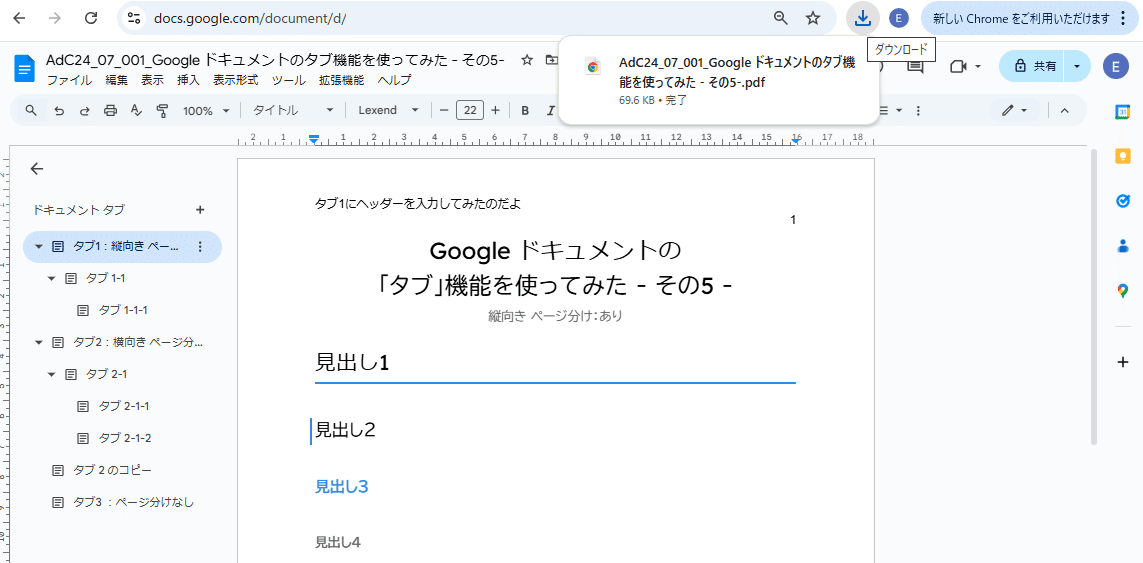Collapse the タブ1 tree arrow
The width and height of the screenshot is (1143, 563).
click(x=39, y=247)
